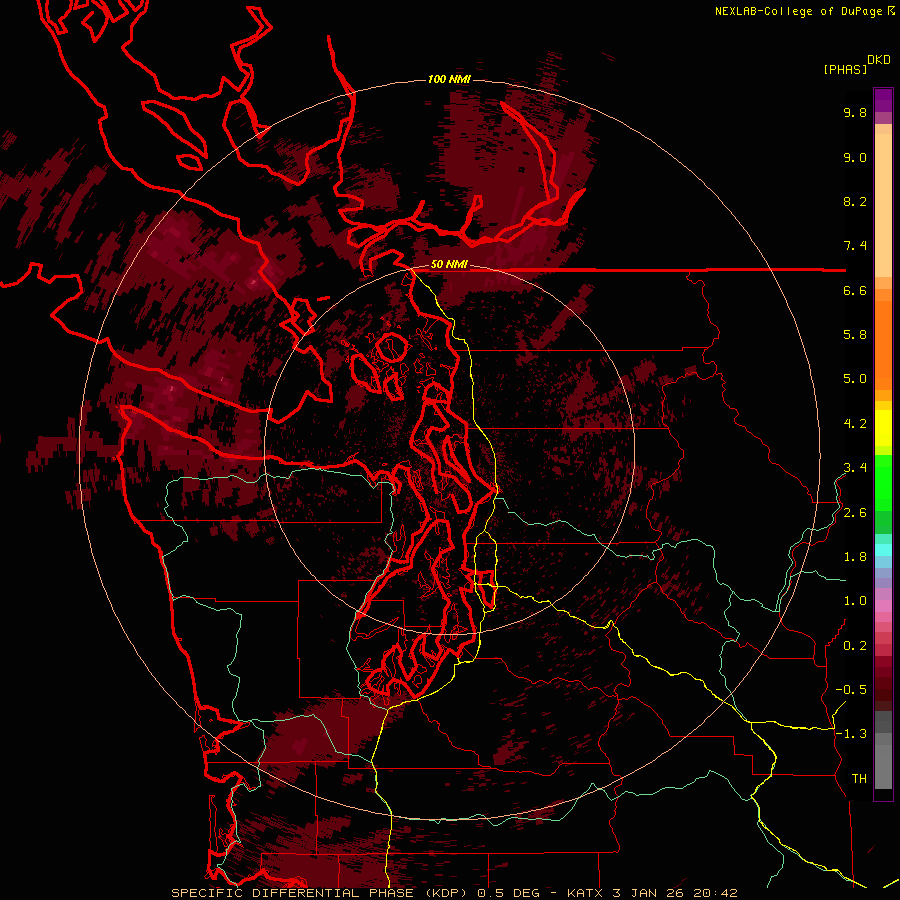Pick the purple segment at top of color bar

click(x=883, y=101)
